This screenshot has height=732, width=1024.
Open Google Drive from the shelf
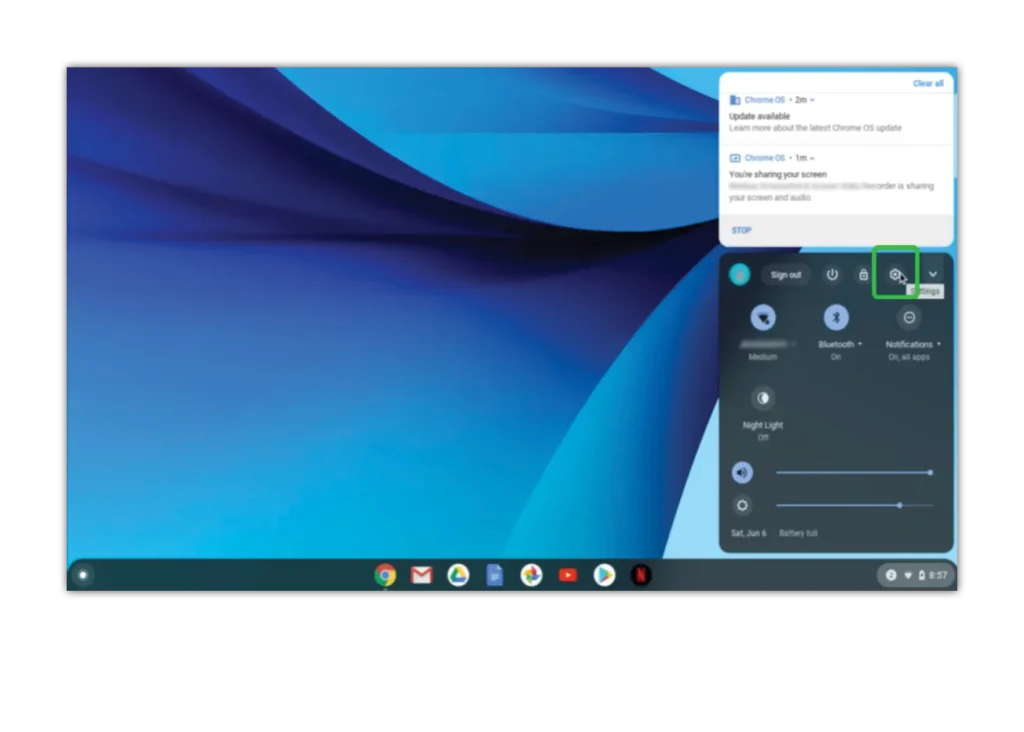[x=458, y=575]
